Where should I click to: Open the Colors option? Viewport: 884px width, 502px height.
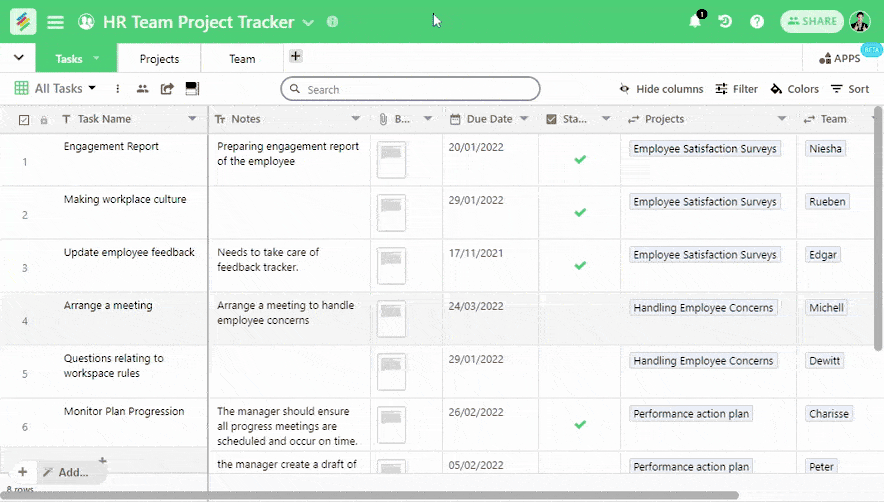pyautogui.click(x=794, y=89)
